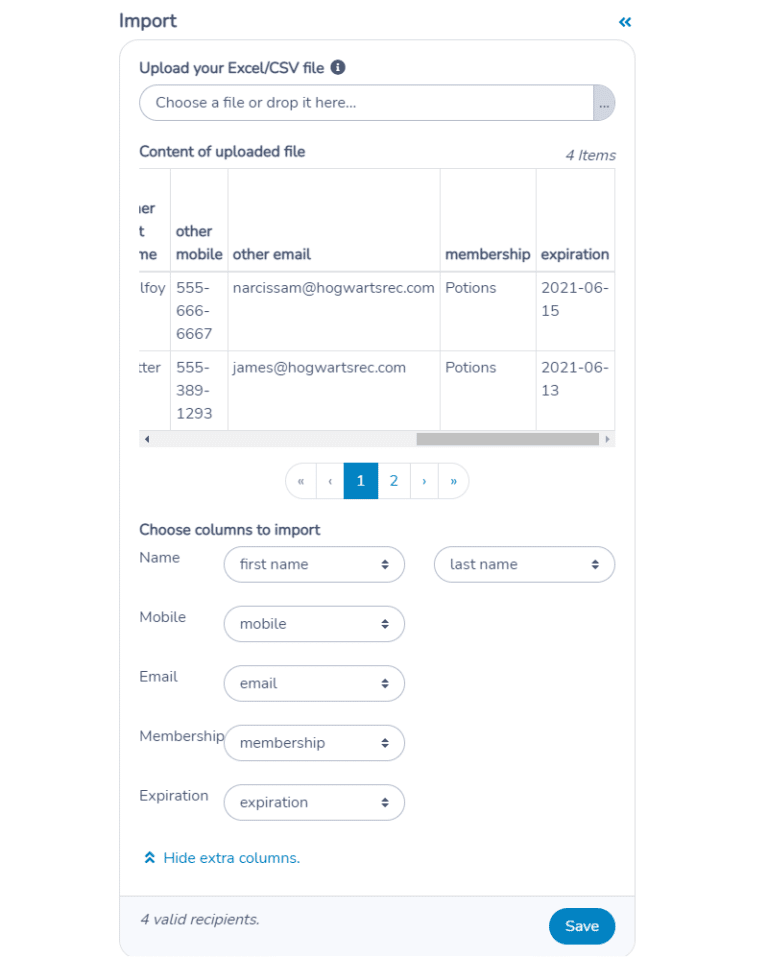Viewport: 768px width, 958px height.
Task: Save the imported recipients
Action: coord(582,926)
